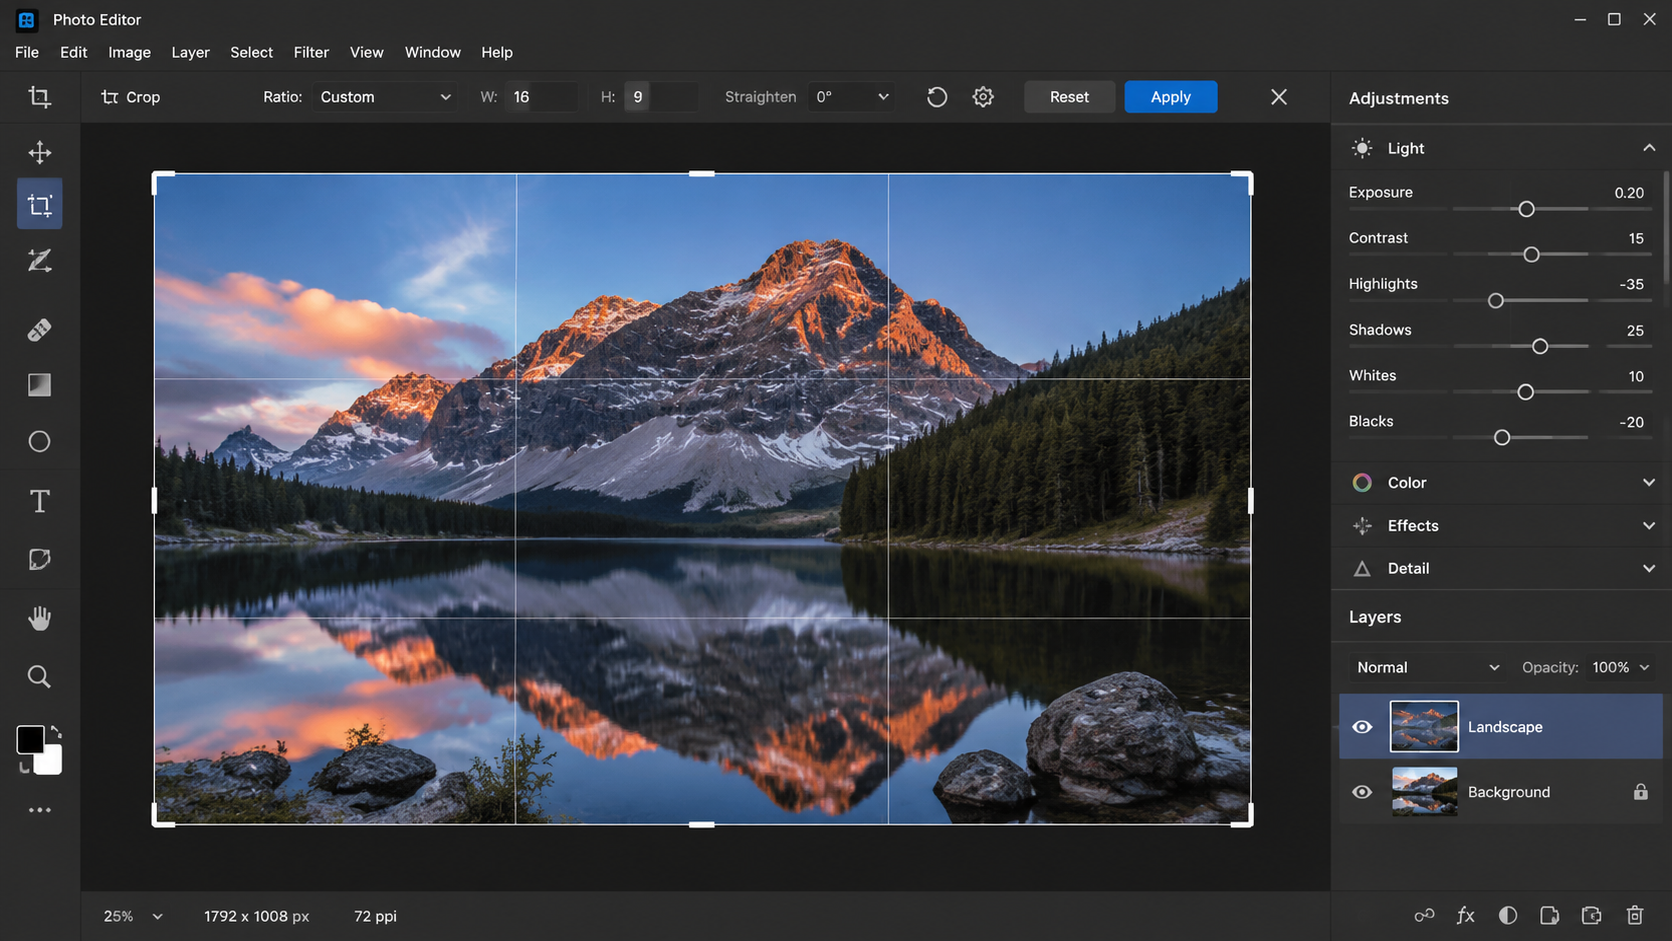
Task: Add layer effects fx icon
Action: click(1466, 915)
